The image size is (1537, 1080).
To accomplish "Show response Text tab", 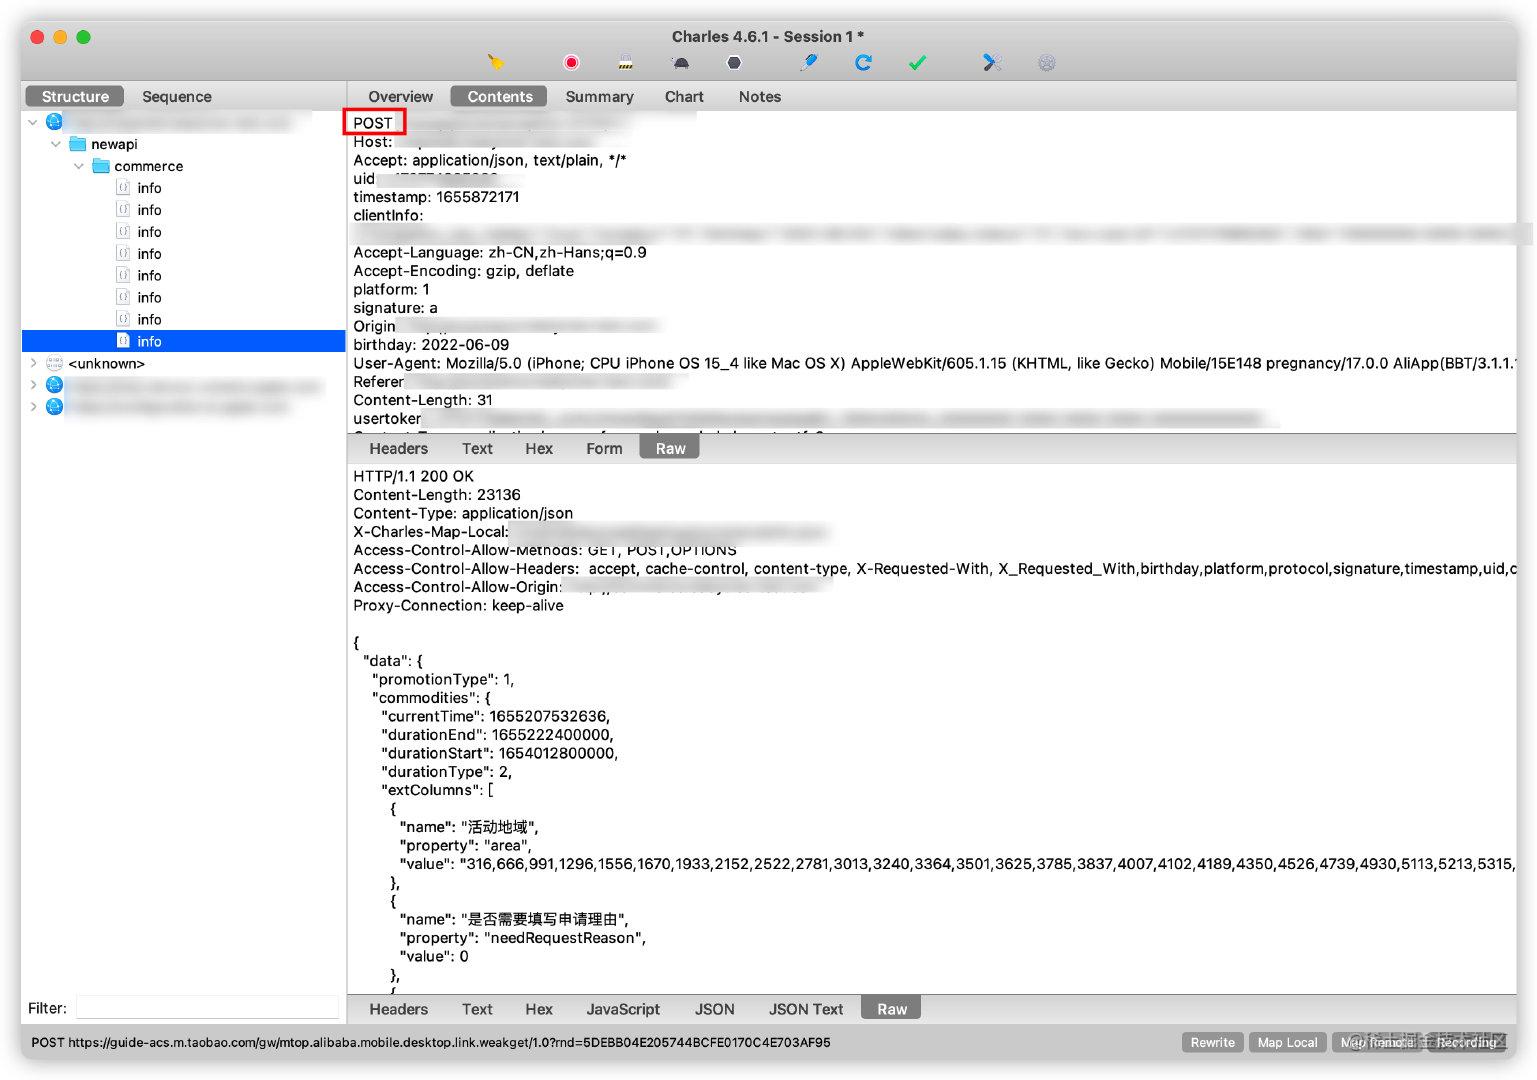I will (477, 1010).
